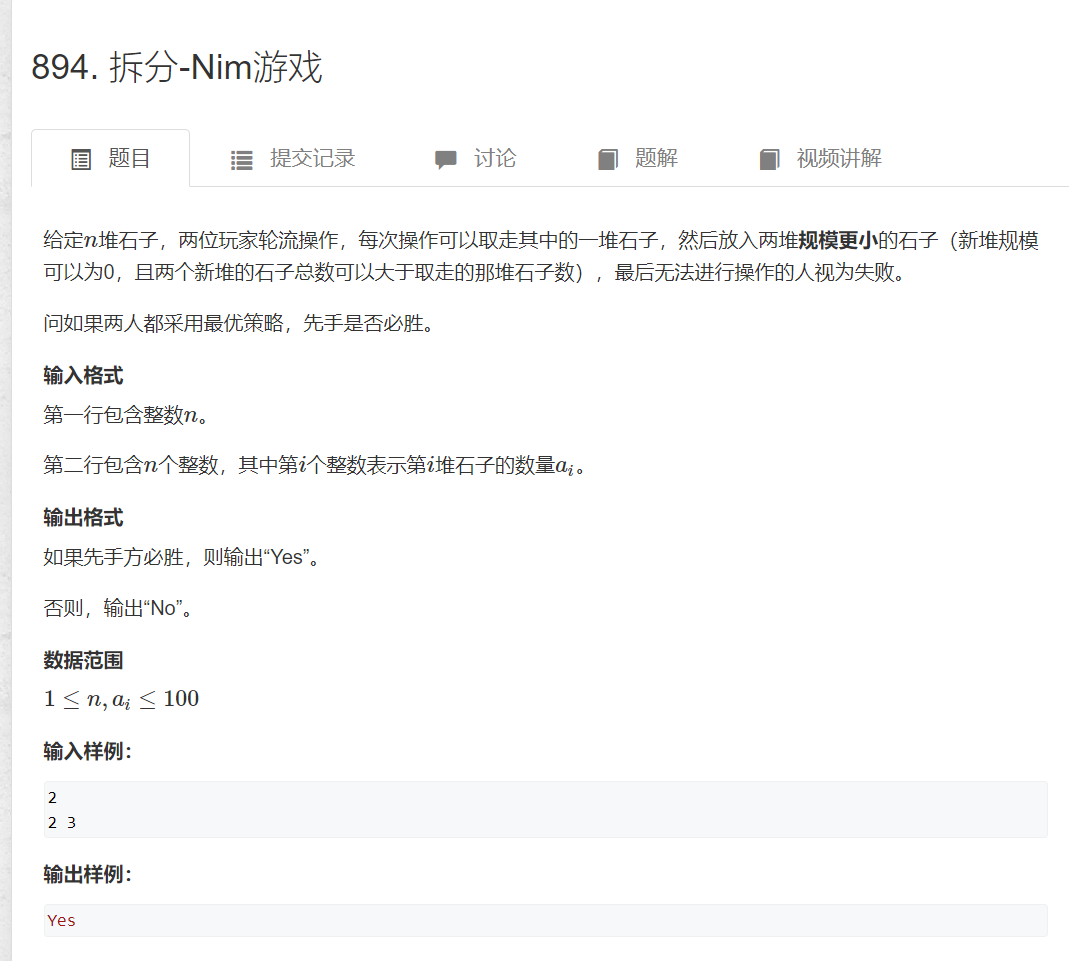Click the Yes sample output block

coord(545,920)
